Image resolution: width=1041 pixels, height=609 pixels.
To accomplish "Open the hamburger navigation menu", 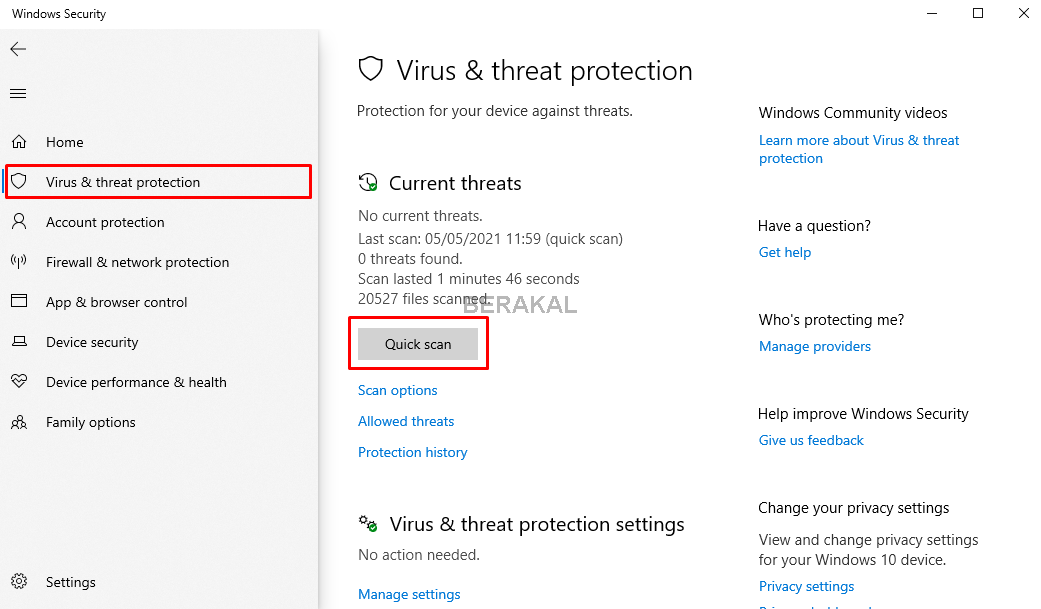I will click(18, 94).
